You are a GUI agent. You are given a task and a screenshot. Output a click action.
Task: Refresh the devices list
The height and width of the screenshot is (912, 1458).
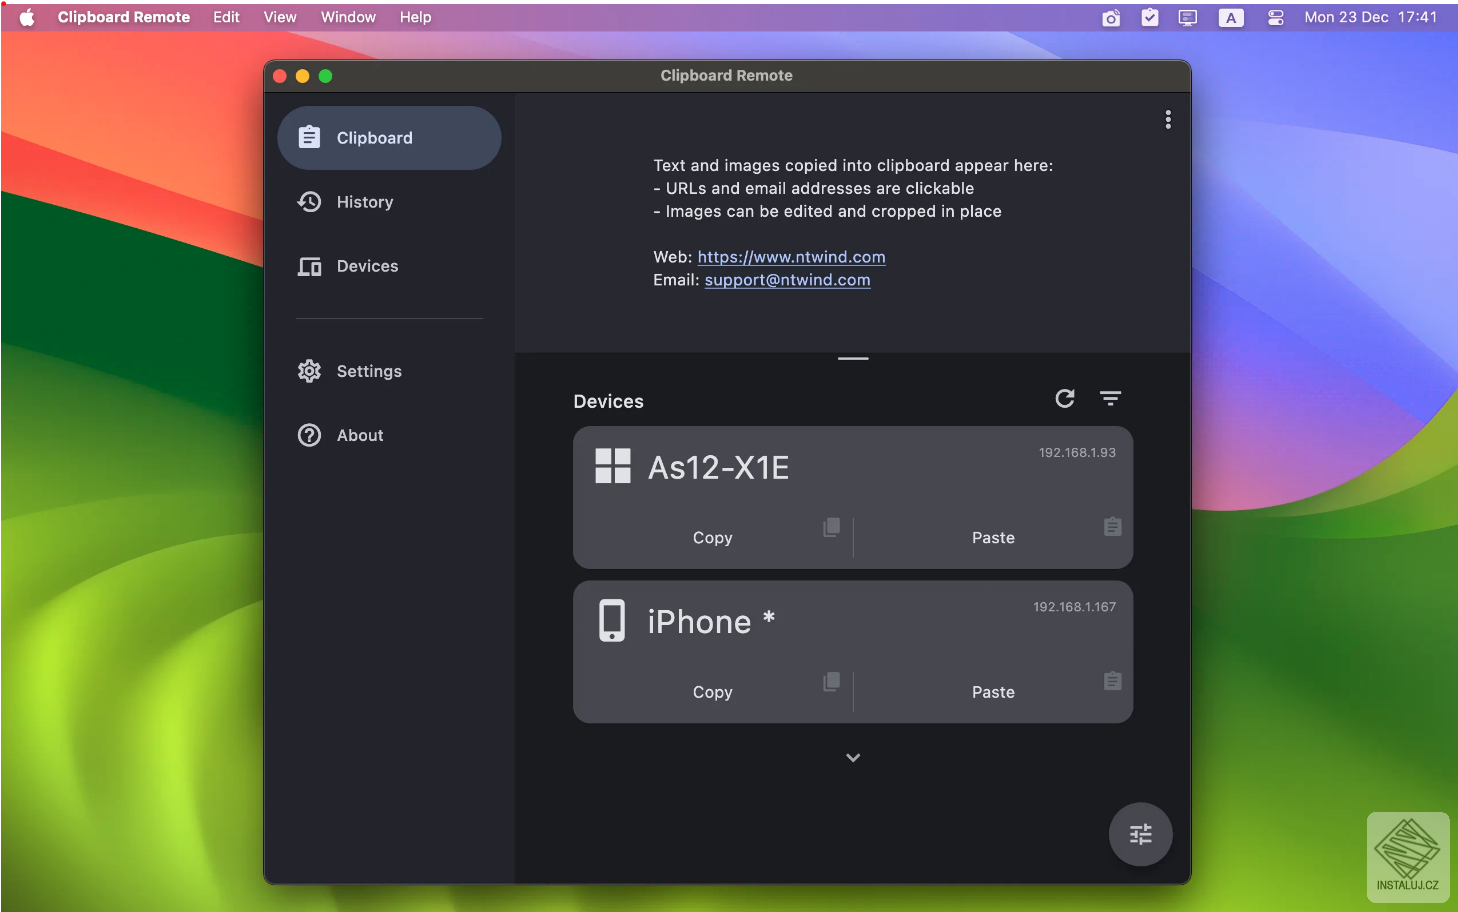1065,398
